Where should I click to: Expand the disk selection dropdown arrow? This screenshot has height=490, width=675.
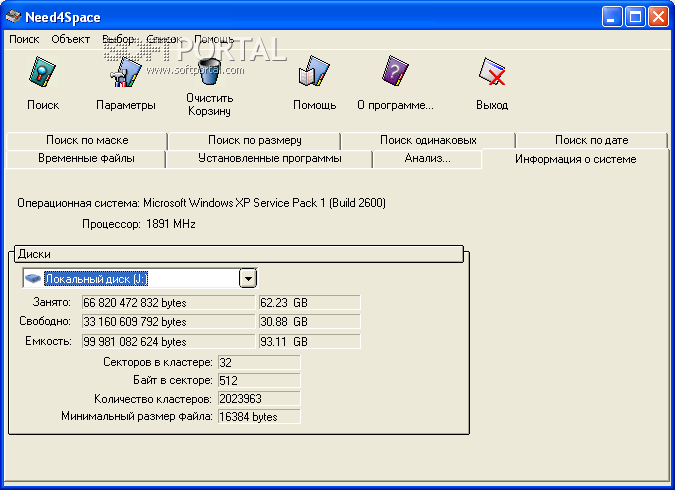click(248, 279)
